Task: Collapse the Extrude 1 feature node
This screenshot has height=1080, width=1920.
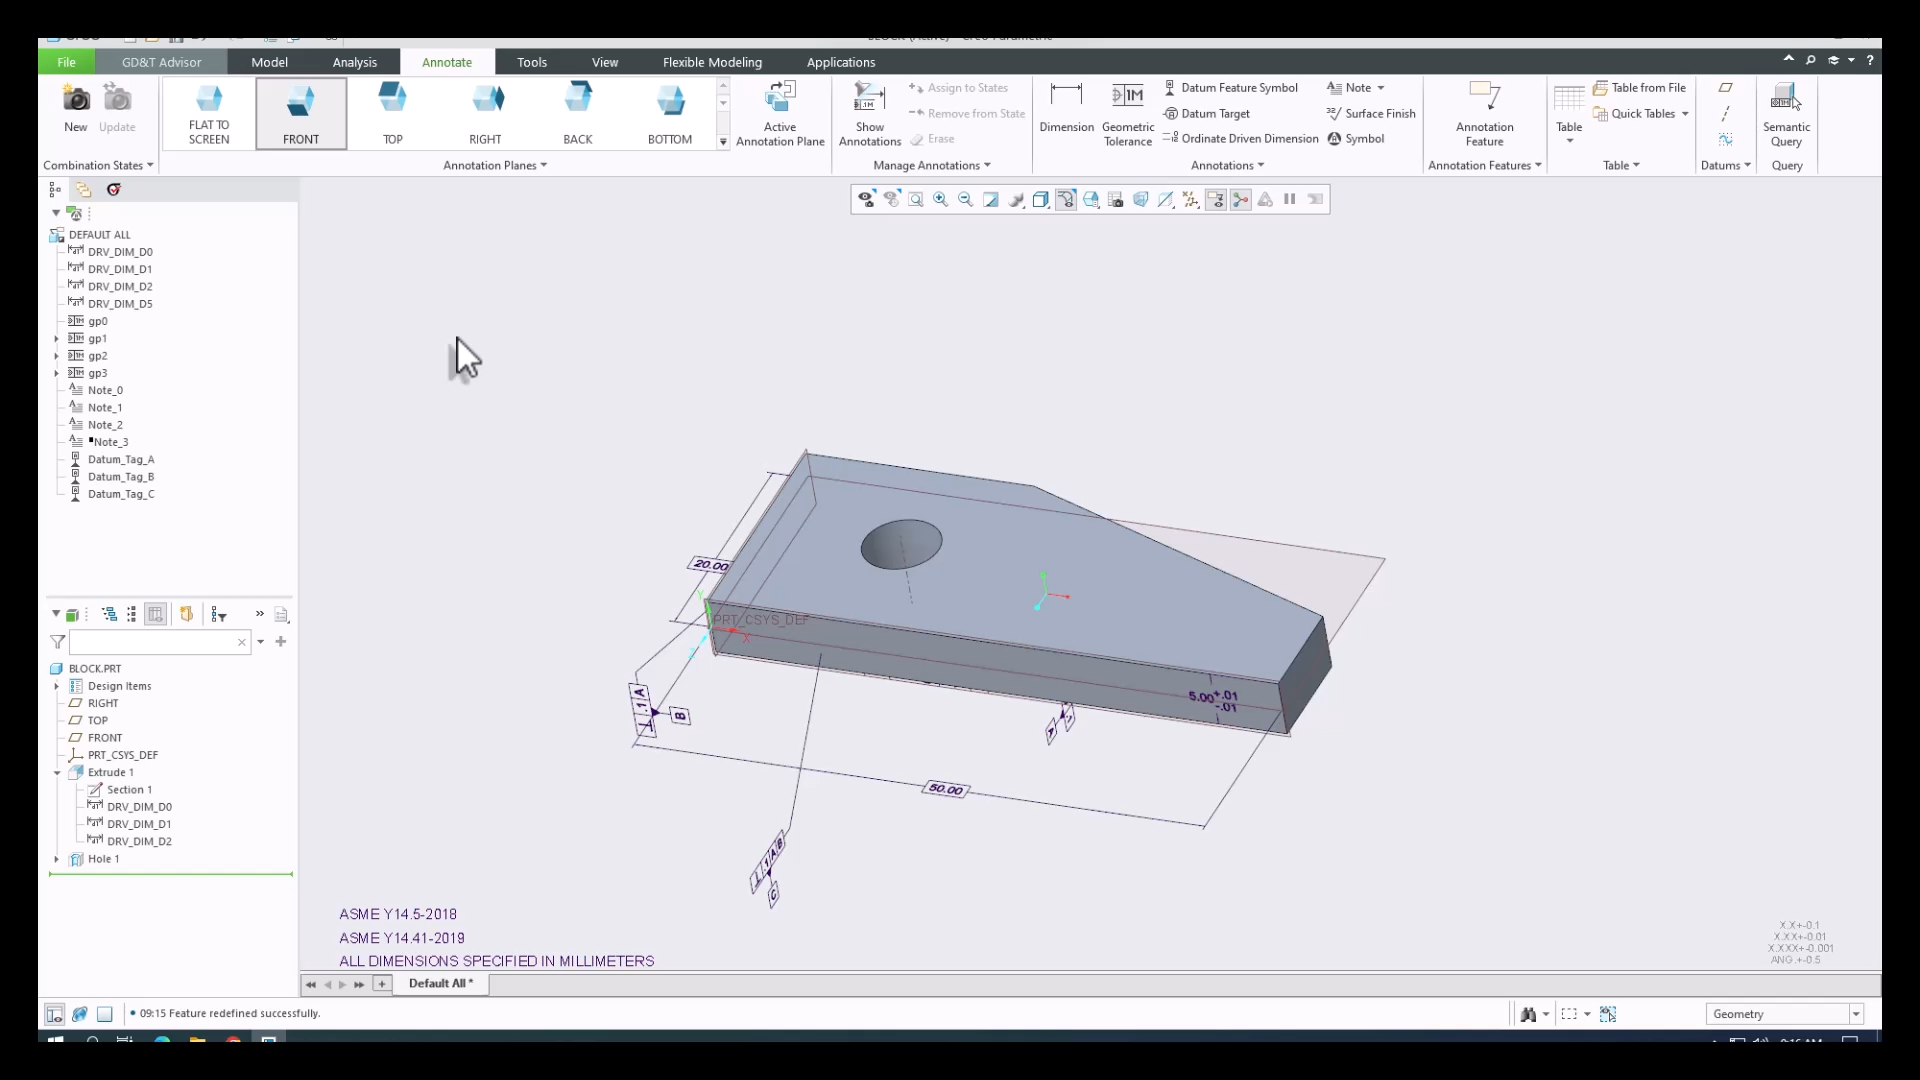Action: tap(57, 773)
